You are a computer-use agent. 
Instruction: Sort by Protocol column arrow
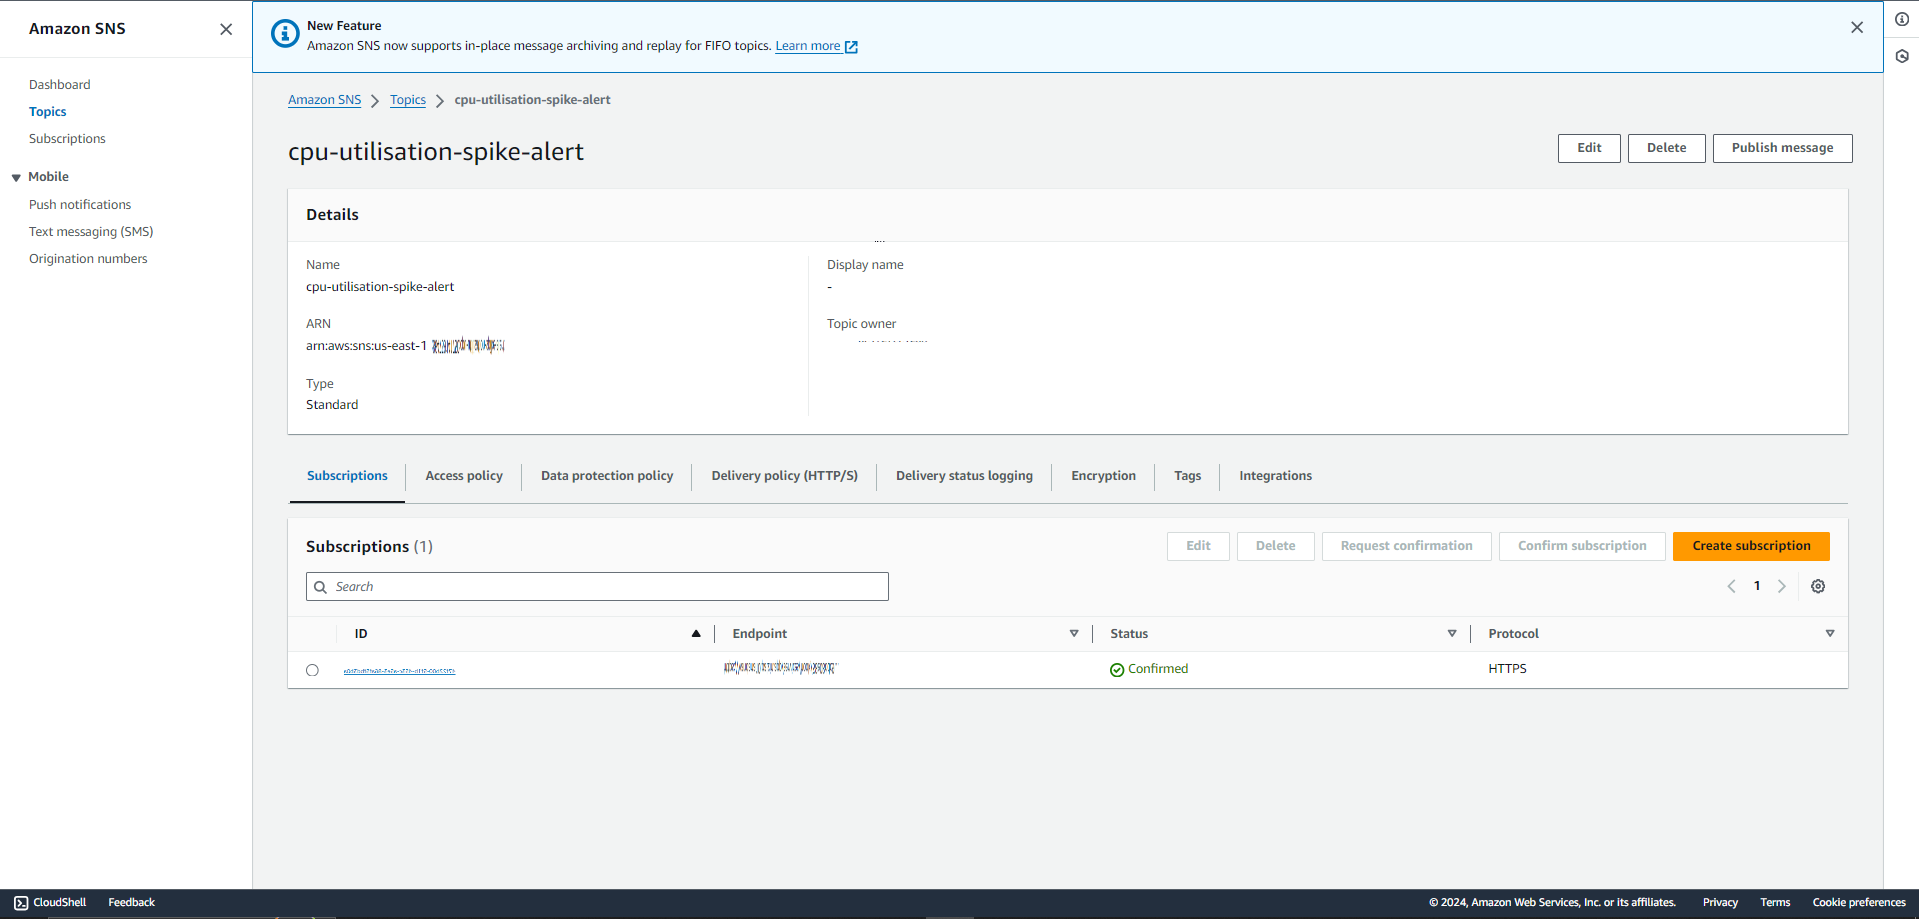tap(1830, 634)
